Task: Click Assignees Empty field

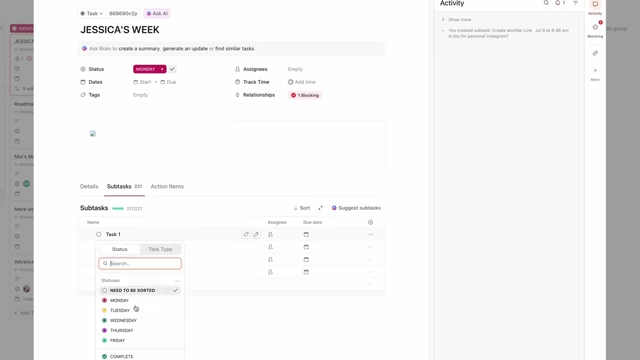Action: click(295, 69)
